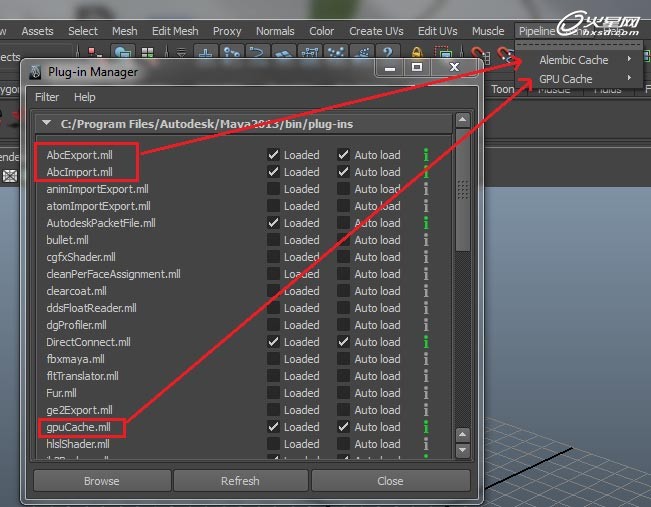The height and width of the screenshot is (507, 651).
Task: Open info for atomImportExport.mll plug-in
Action: coord(426,206)
